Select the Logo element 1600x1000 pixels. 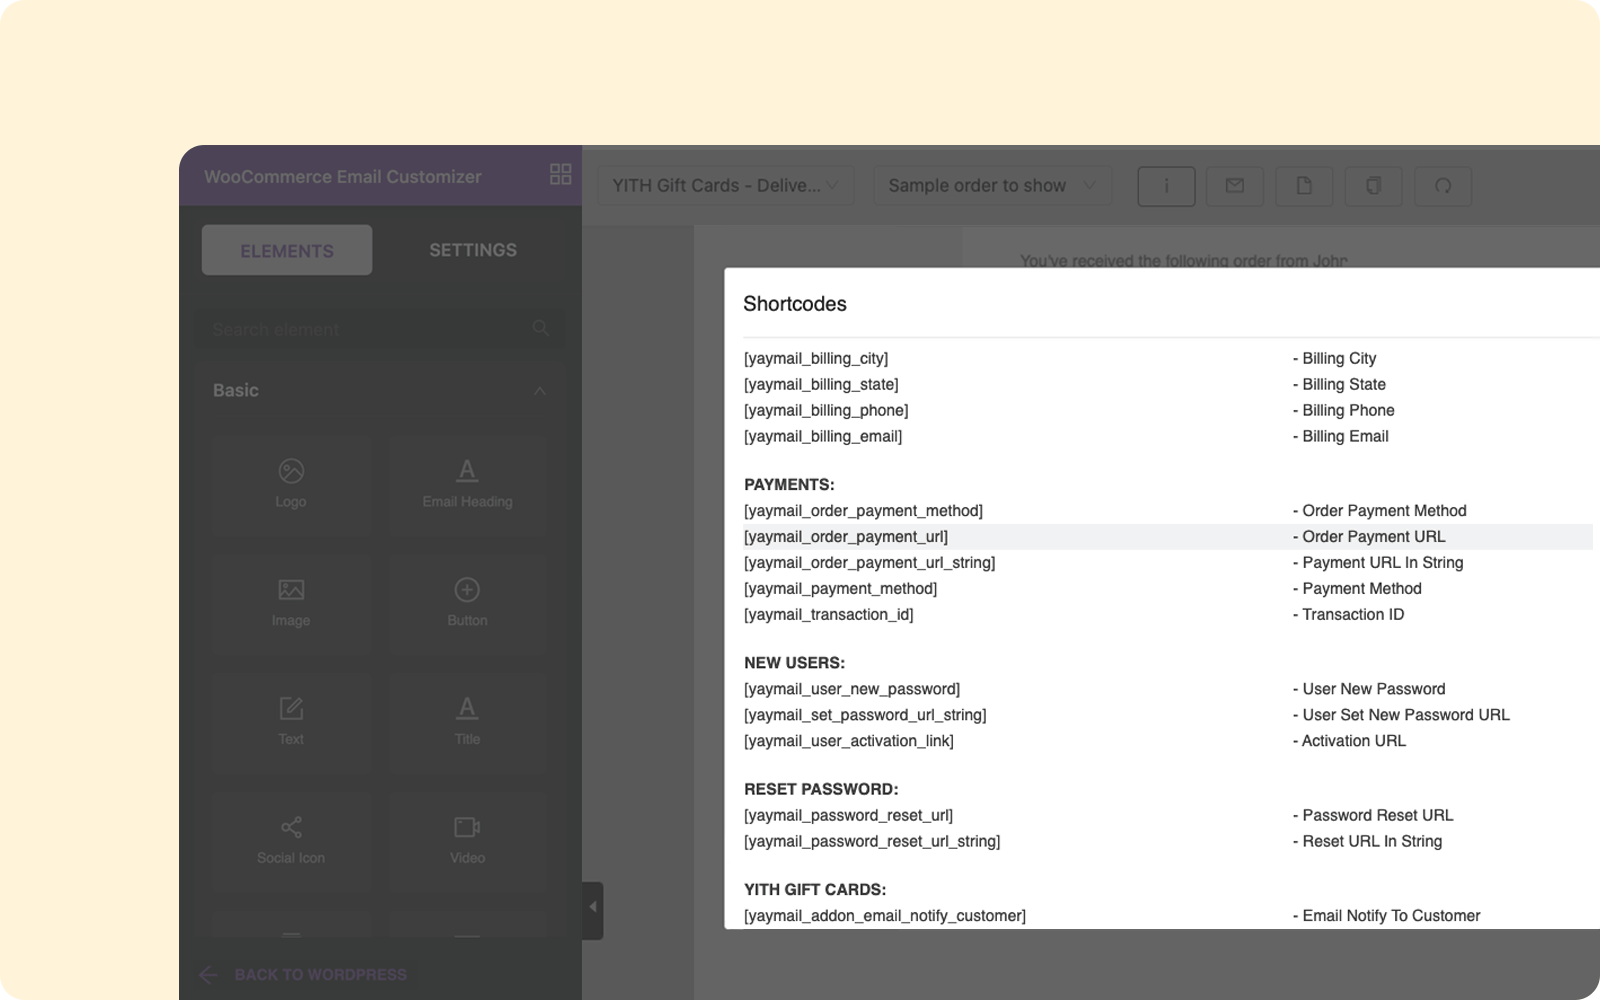(291, 485)
